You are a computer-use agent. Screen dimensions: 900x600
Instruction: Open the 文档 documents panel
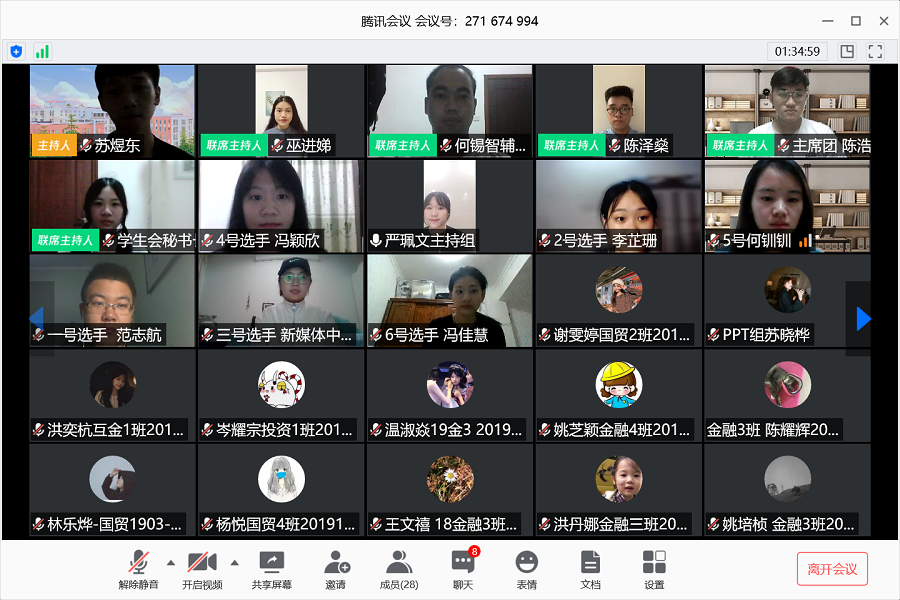point(590,563)
